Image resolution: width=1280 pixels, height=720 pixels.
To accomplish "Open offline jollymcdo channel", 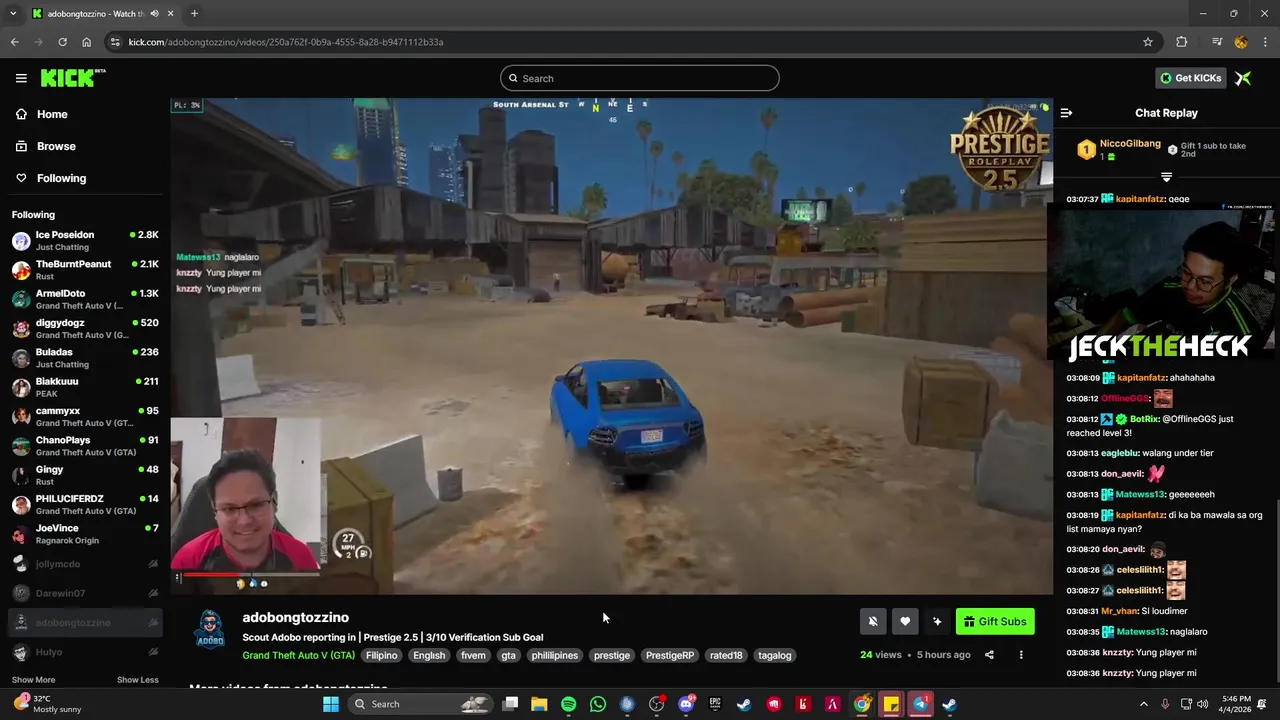I will (x=85, y=564).
